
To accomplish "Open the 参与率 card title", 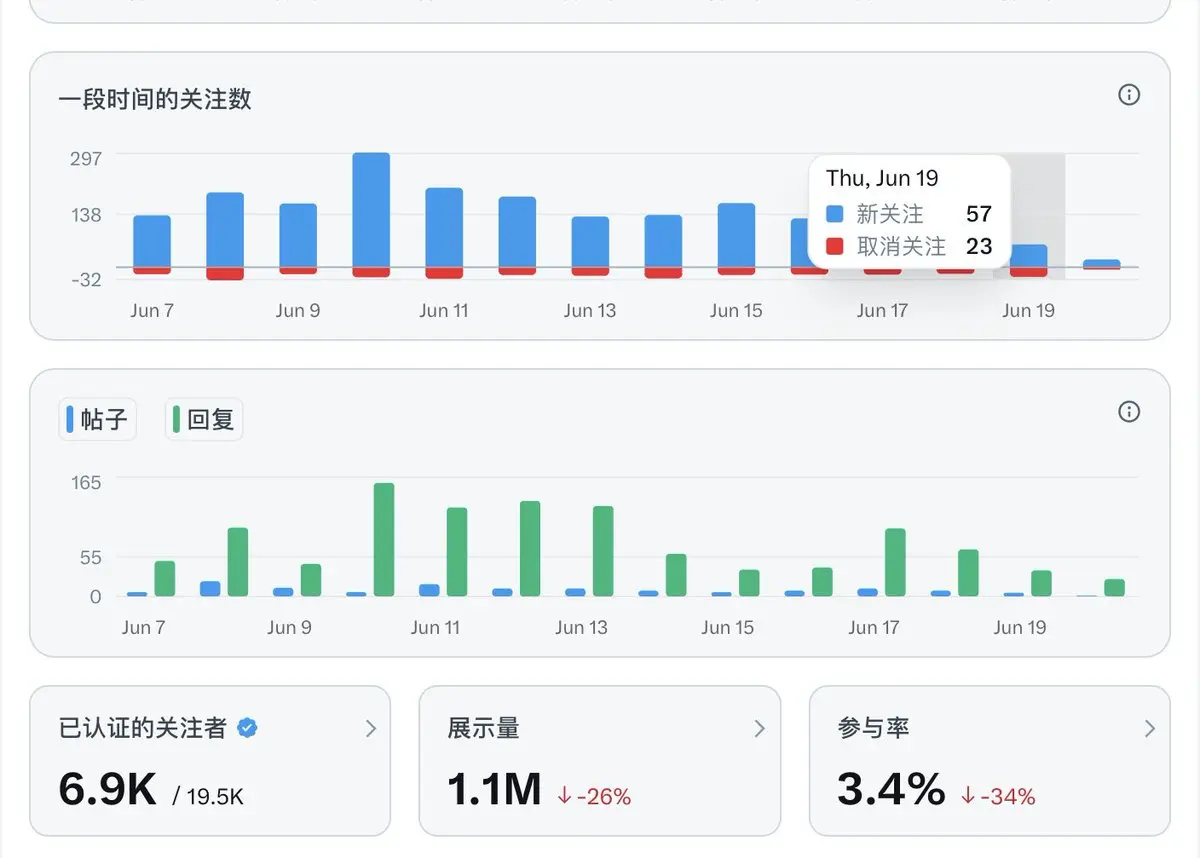I will tap(874, 729).
